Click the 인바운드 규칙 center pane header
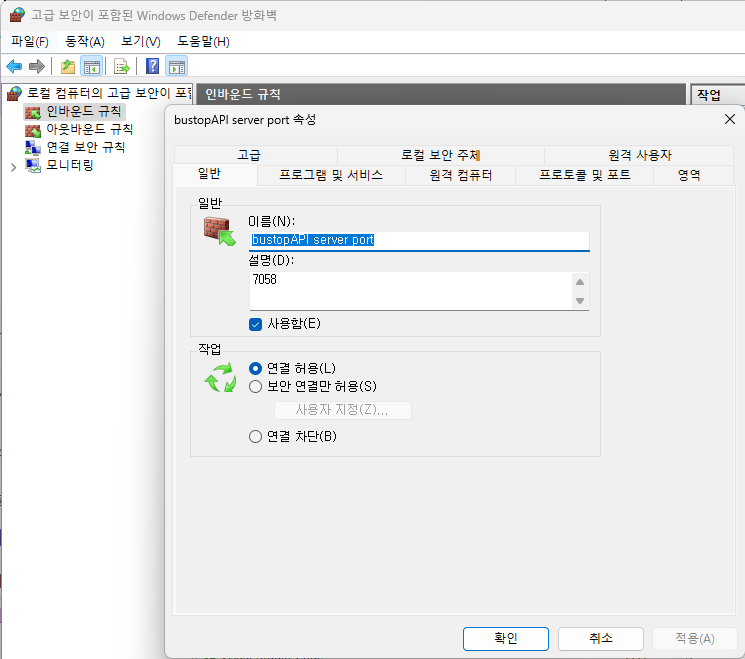This screenshot has height=659, width=745. pyautogui.click(x=440, y=94)
